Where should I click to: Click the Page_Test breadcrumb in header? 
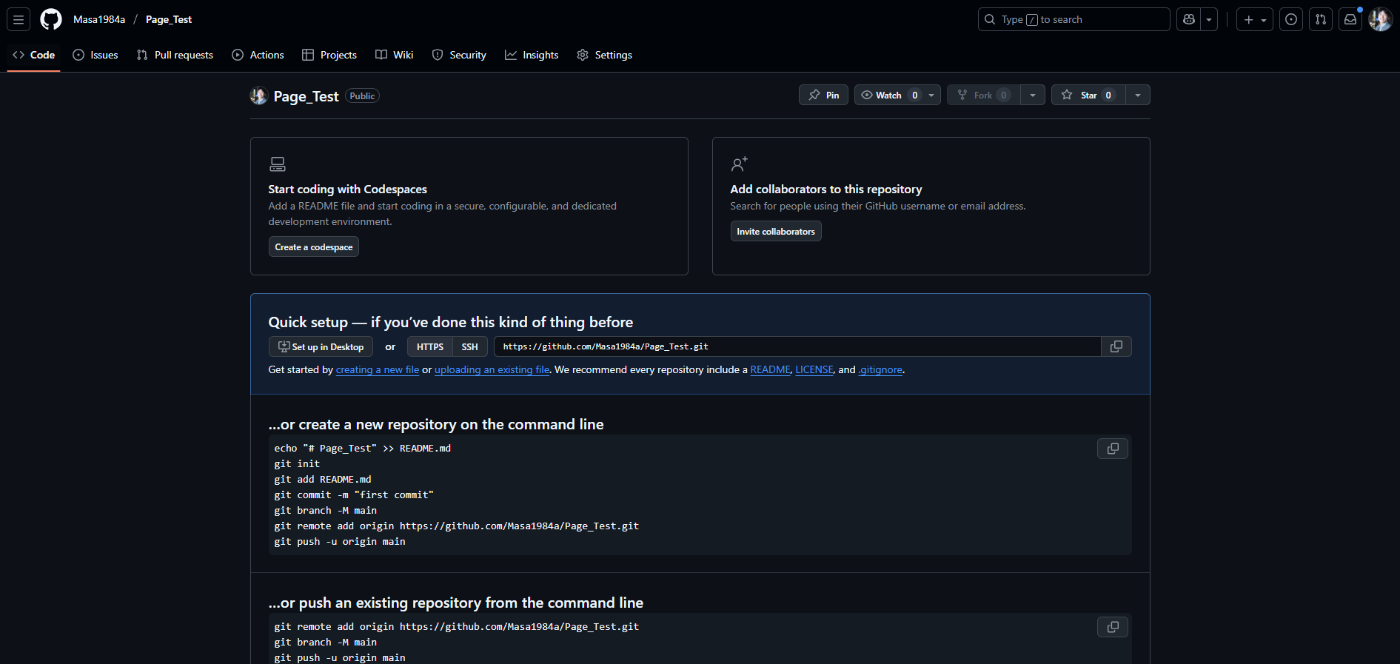(x=169, y=19)
